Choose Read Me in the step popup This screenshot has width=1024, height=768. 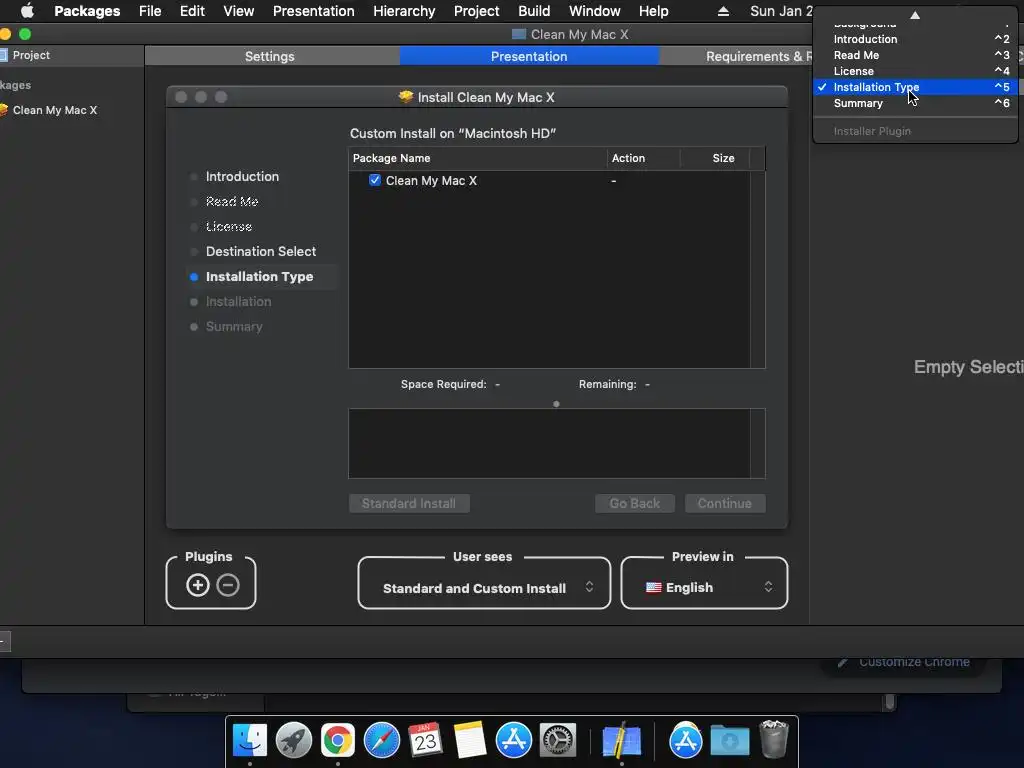(x=915, y=56)
